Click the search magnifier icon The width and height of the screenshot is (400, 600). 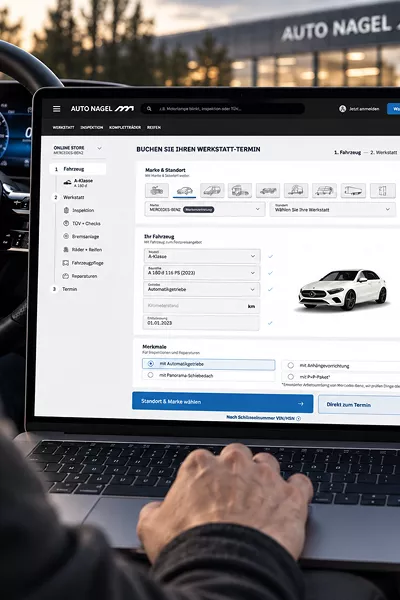[x=149, y=109]
